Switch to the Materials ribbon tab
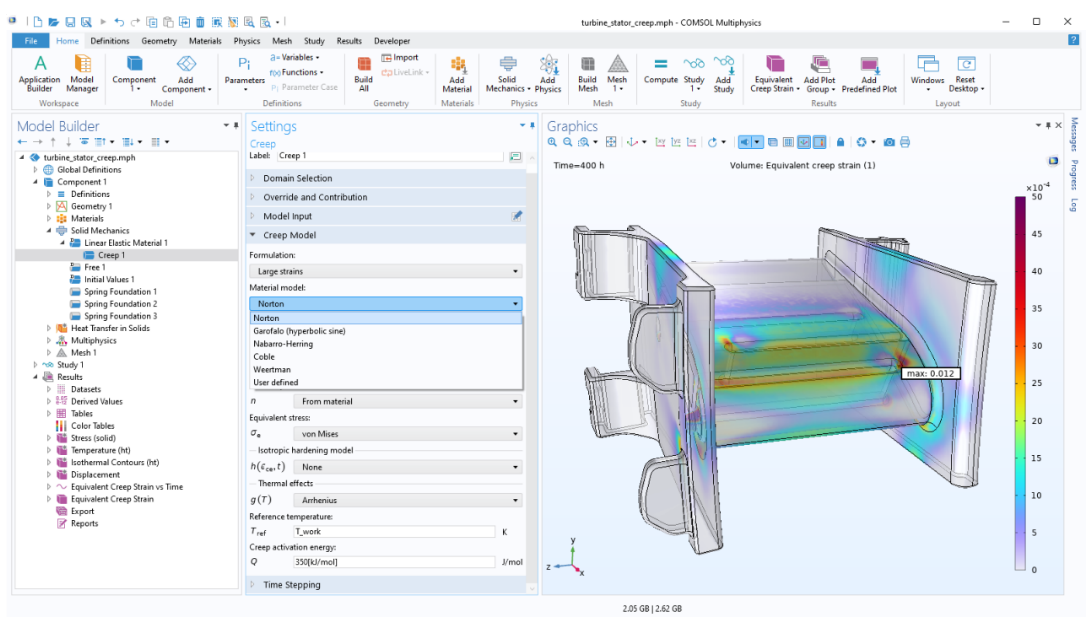The height and width of the screenshot is (619, 1086). point(205,41)
